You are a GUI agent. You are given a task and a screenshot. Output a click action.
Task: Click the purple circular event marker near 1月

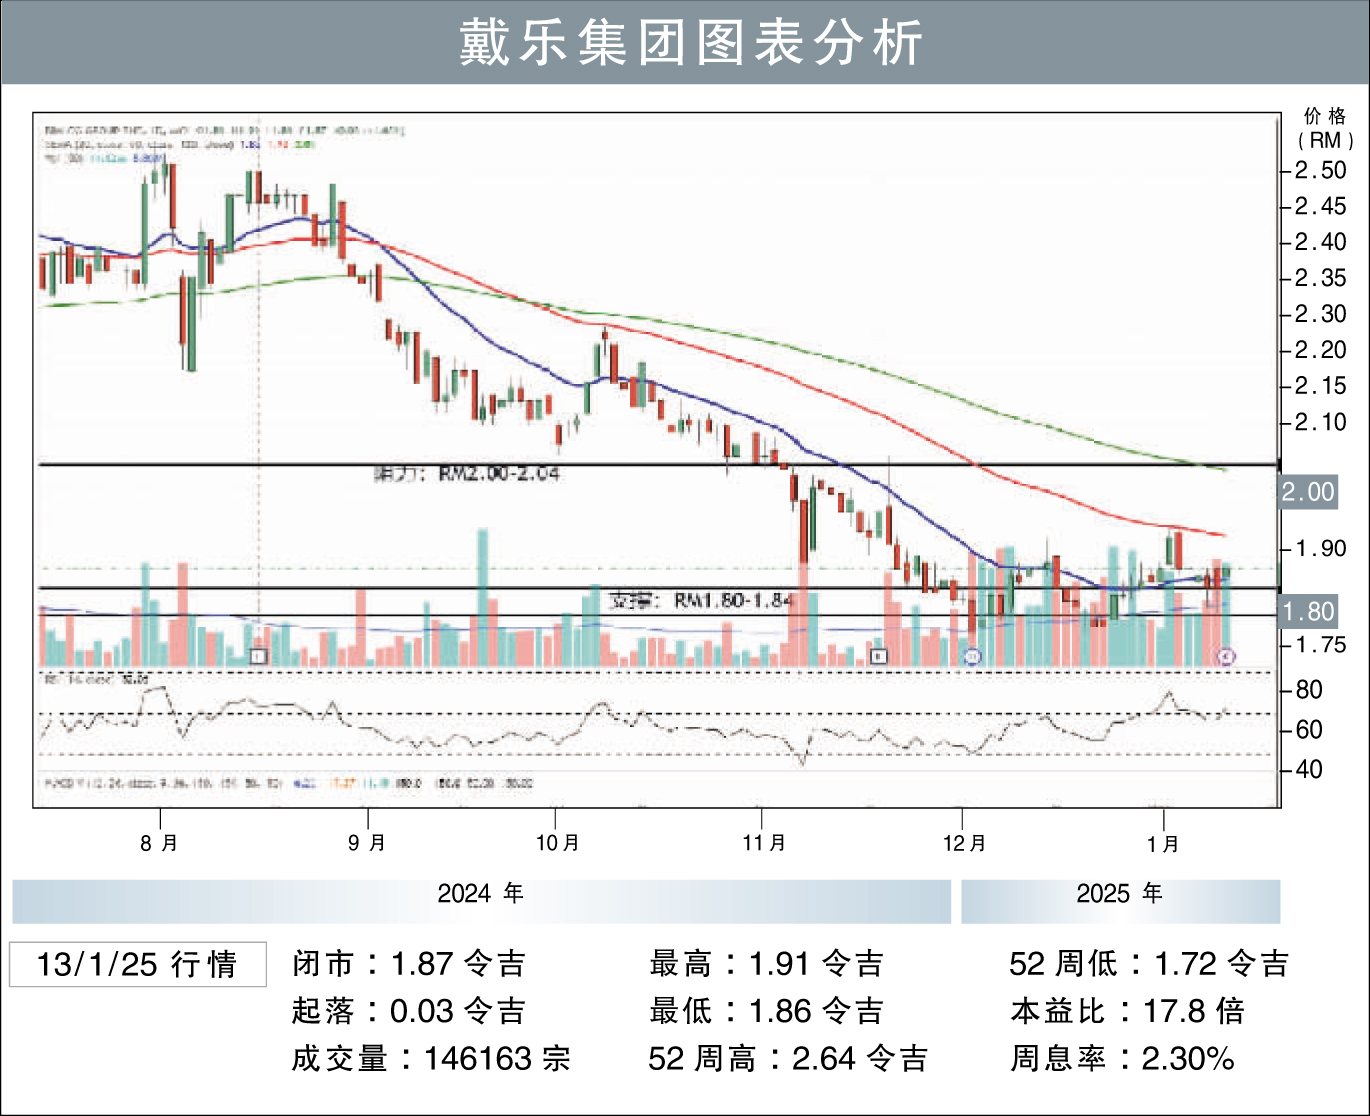pos(1228,657)
